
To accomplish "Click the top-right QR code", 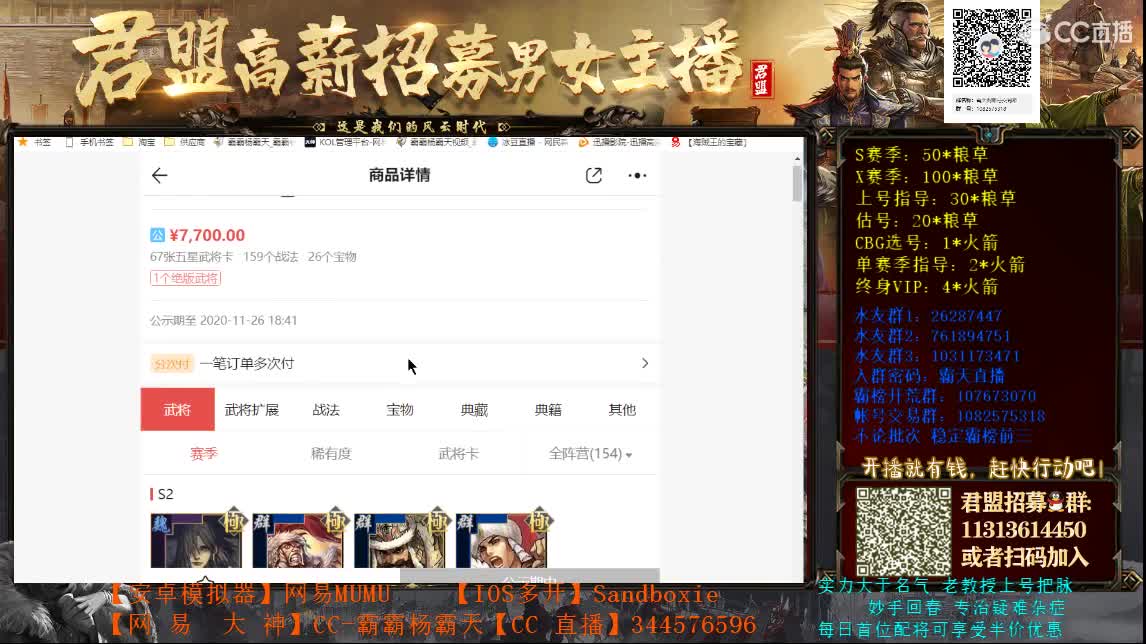I will tap(992, 48).
